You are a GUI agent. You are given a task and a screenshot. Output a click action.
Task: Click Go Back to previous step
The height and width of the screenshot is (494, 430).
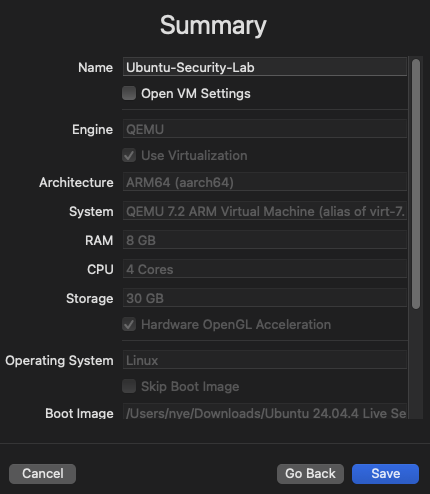[x=310, y=474]
